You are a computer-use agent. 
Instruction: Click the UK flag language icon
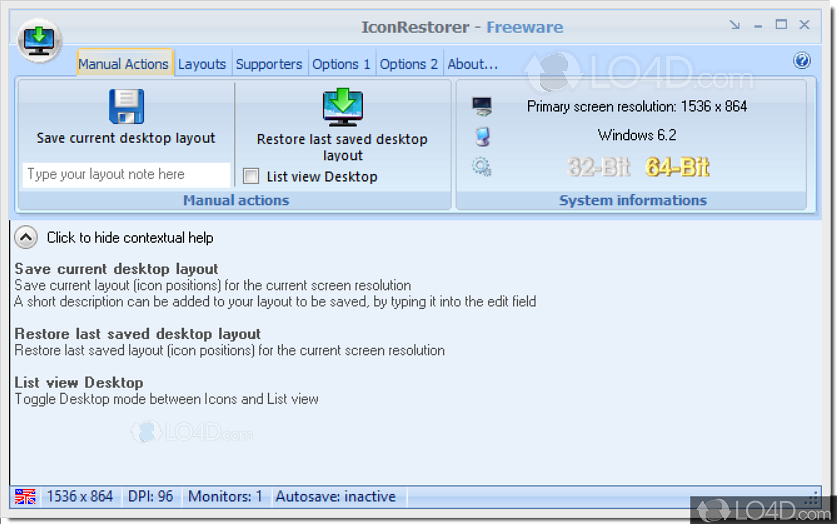(x=25, y=497)
